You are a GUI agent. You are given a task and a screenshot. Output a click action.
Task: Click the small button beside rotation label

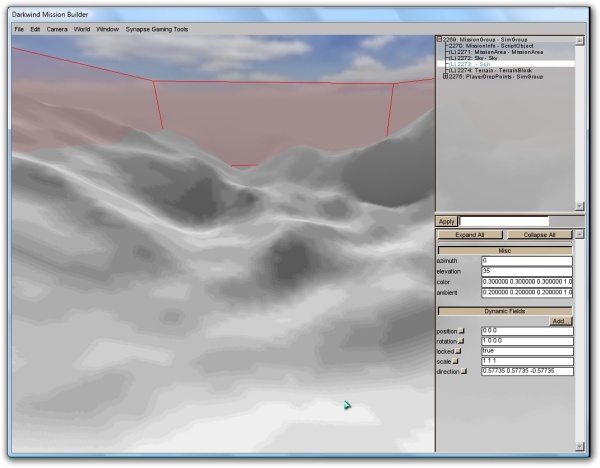click(x=461, y=341)
